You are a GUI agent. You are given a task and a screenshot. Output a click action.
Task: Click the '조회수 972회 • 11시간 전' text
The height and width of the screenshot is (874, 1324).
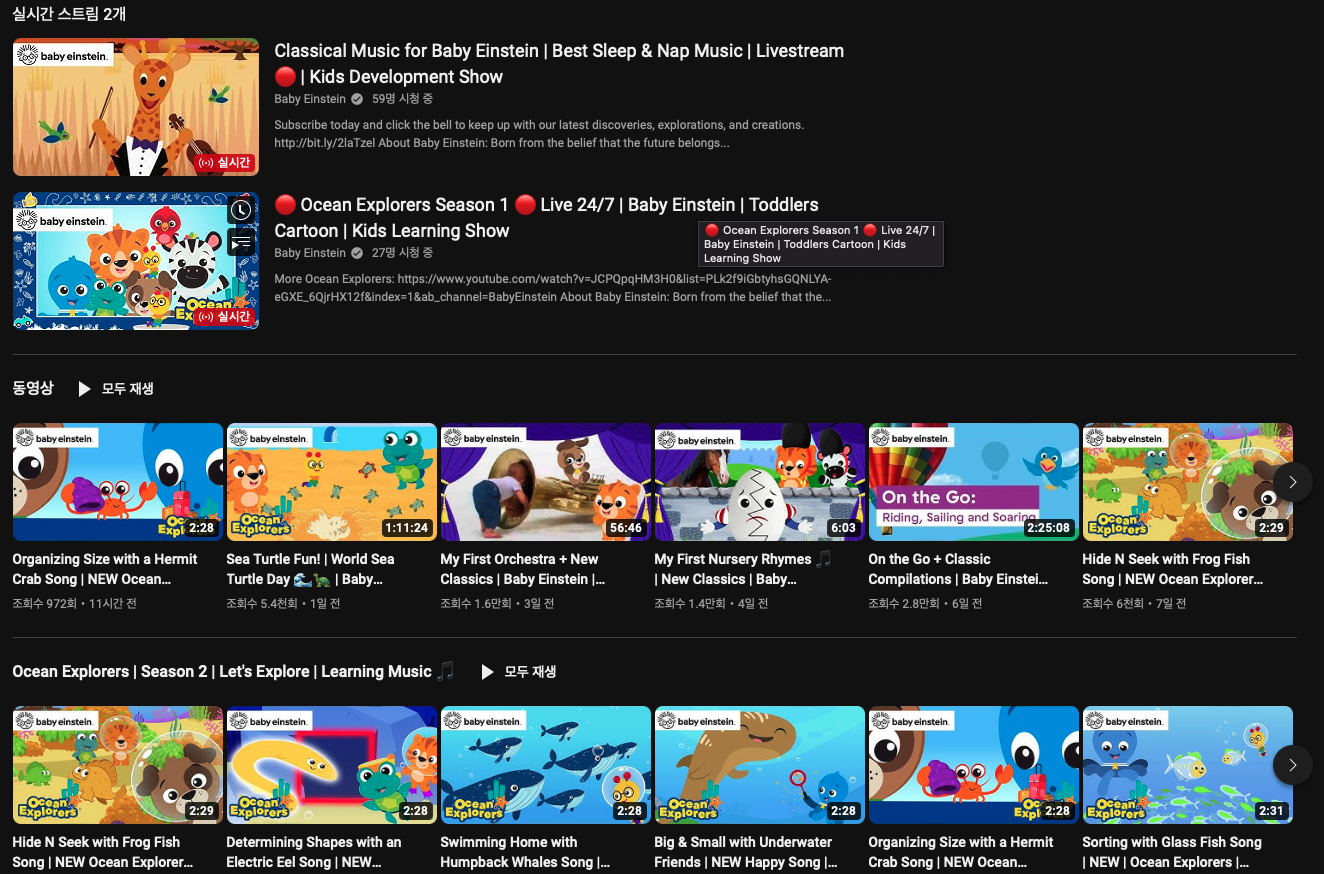(74, 603)
